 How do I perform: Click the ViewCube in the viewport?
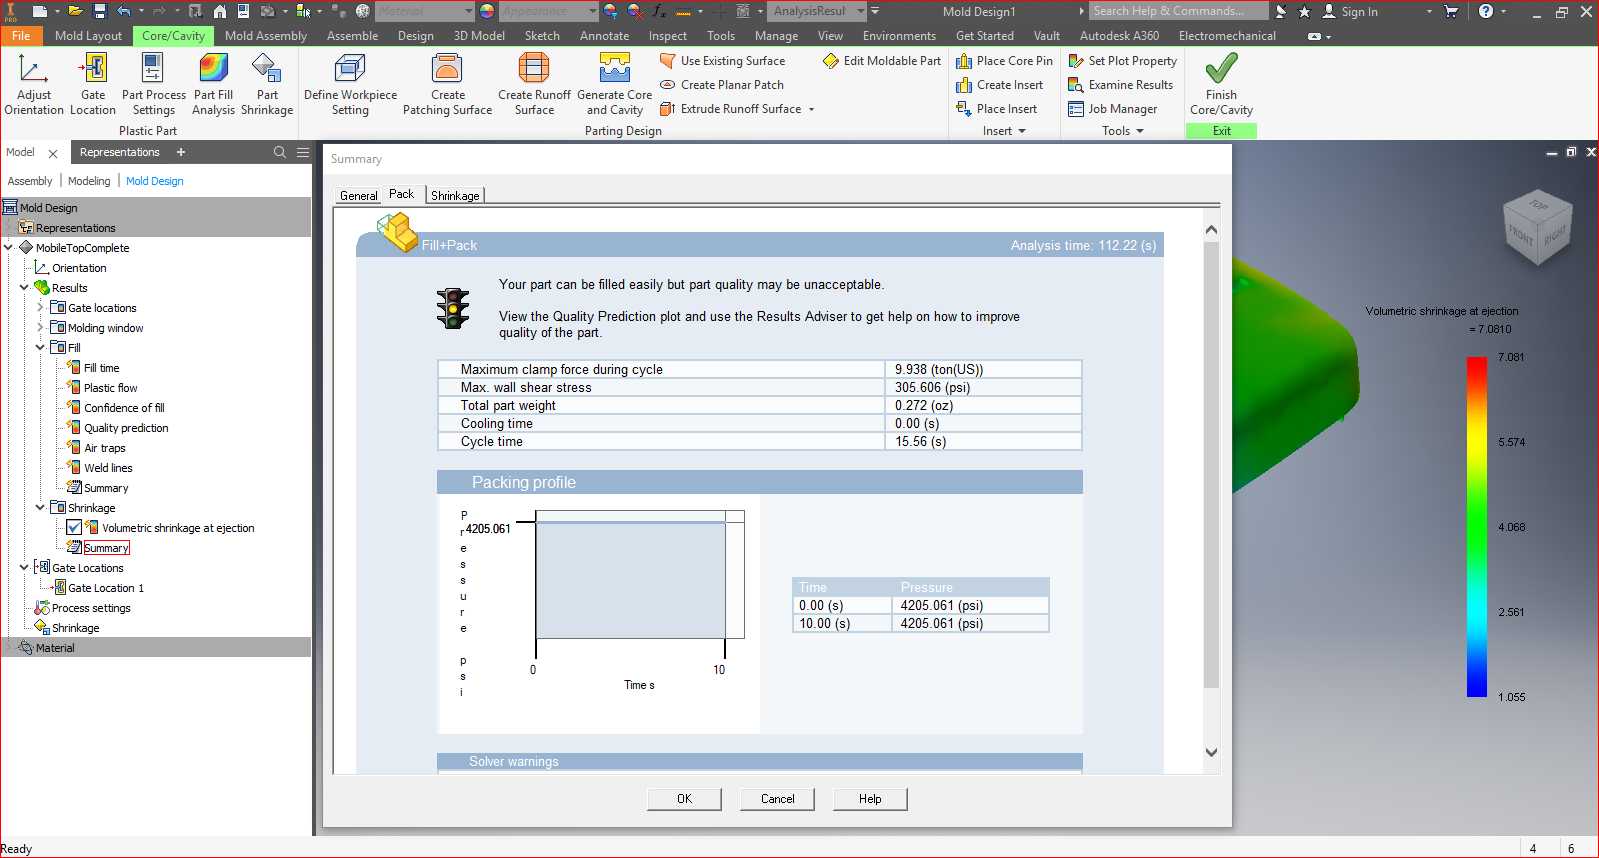coord(1538,227)
